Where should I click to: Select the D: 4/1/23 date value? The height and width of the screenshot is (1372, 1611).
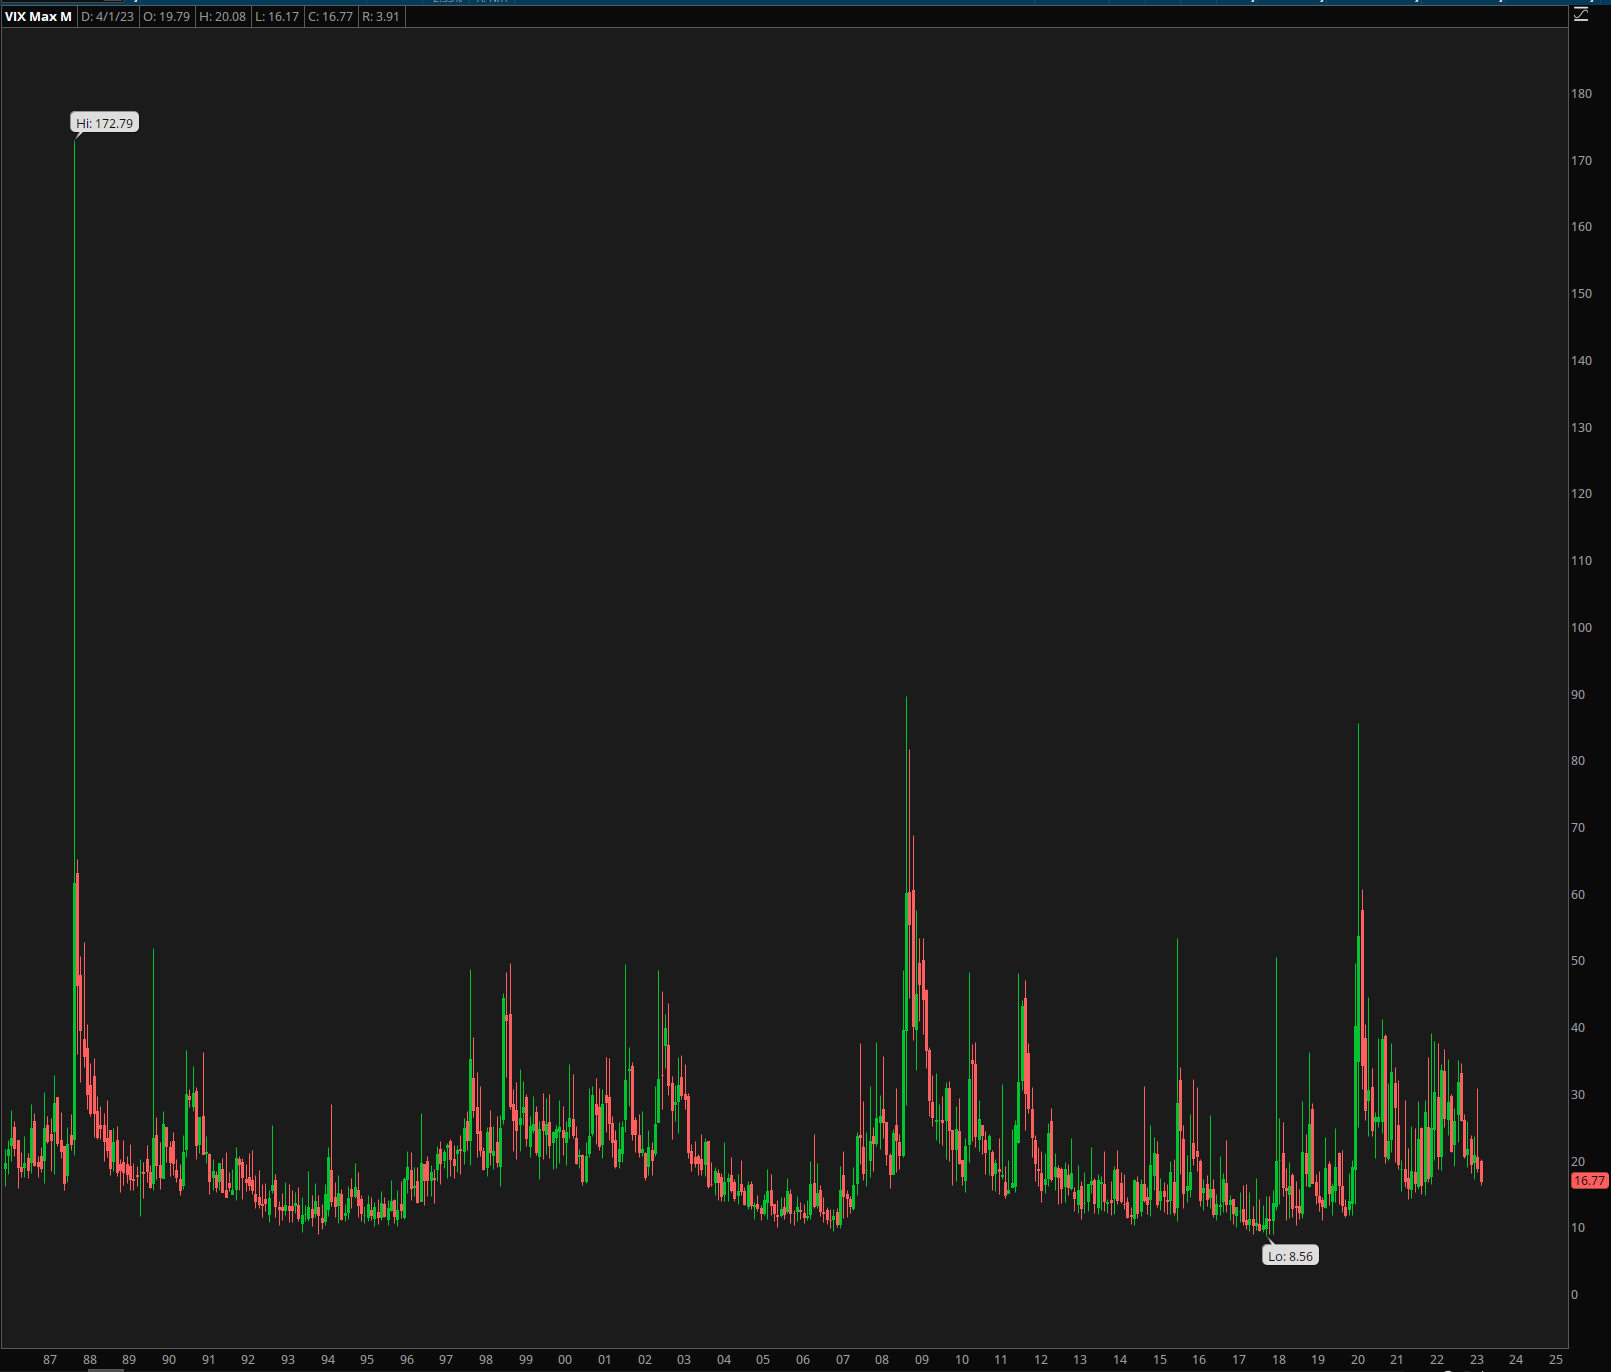pyautogui.click(x=107, y=17)
